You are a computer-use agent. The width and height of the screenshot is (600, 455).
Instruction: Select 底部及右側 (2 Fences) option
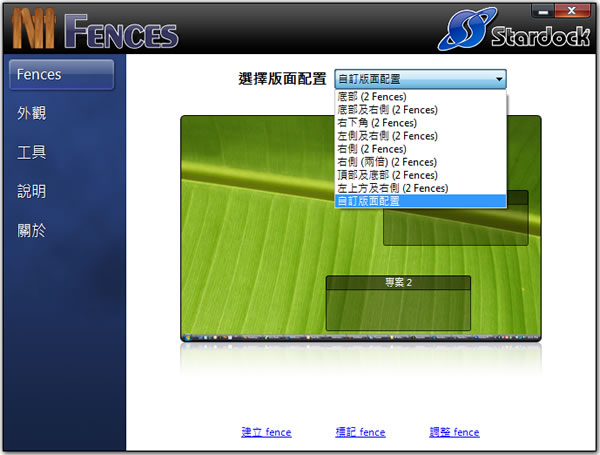pyautogui.click(x=420, y=110)
